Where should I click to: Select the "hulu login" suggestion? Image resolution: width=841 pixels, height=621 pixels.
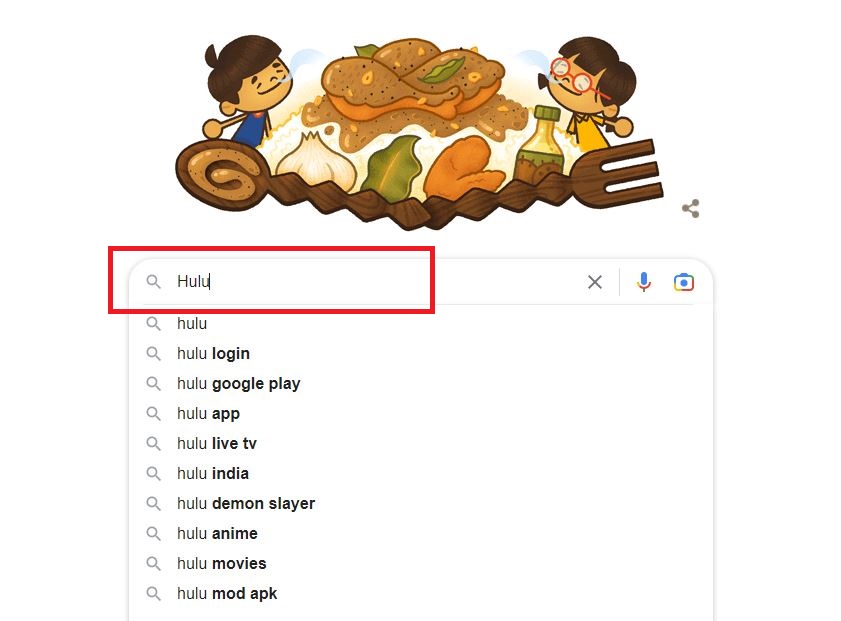pyautogui.click(x=213, y=353)
